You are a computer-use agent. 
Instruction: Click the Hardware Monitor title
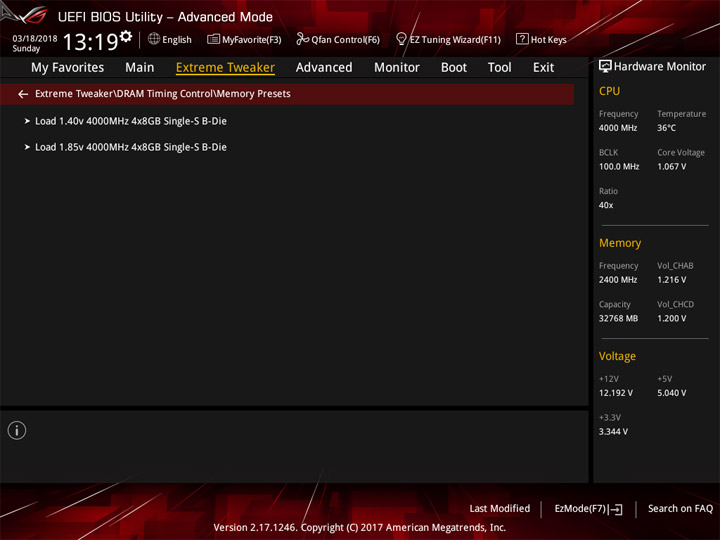(x=660, y=67)
